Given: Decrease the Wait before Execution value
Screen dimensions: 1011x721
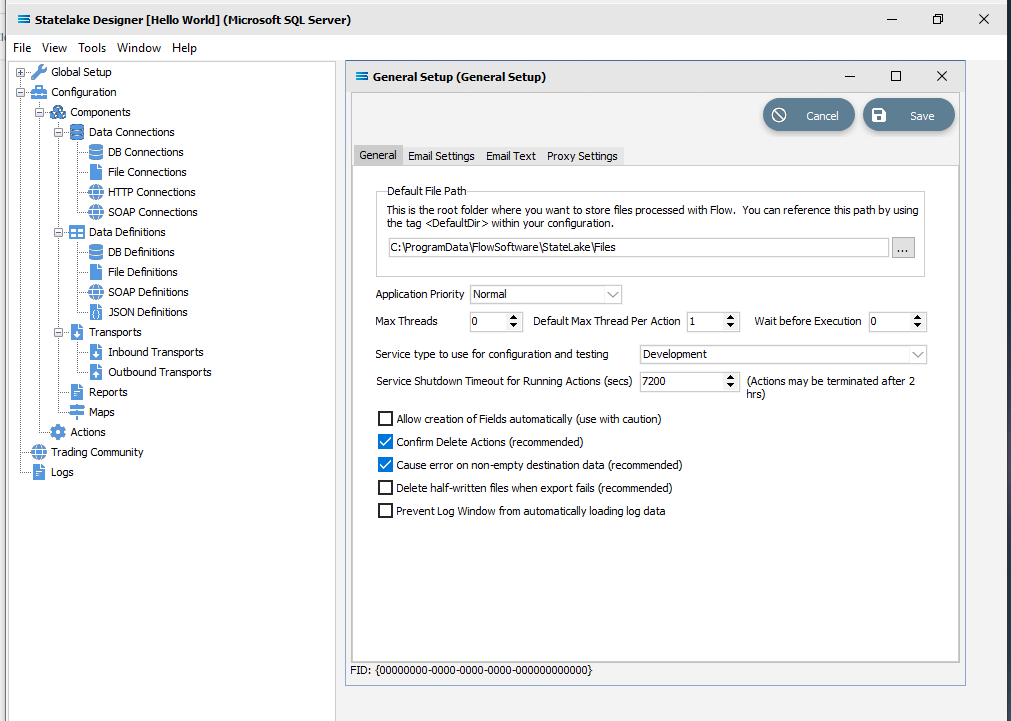Looking at the screenshot, I should point(918,326).
